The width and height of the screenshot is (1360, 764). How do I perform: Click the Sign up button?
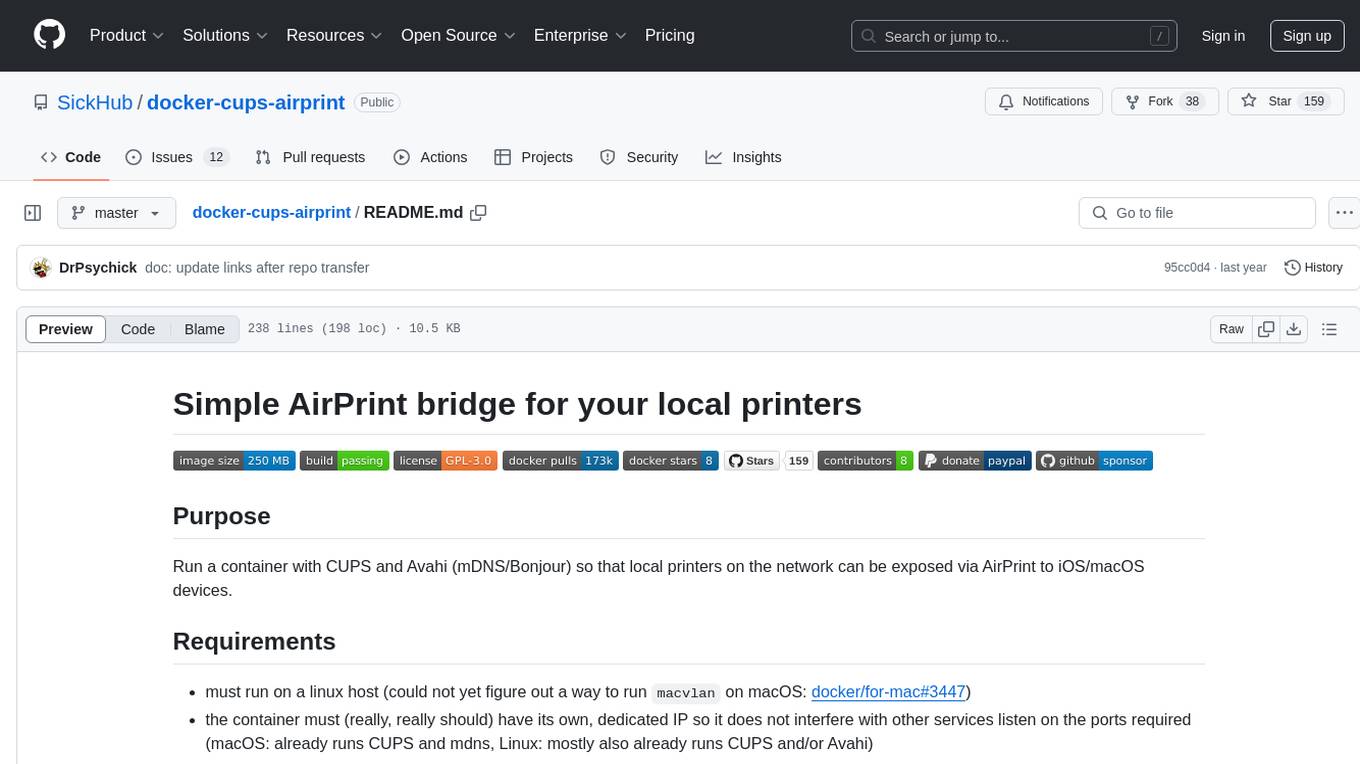pos(1307,36)
